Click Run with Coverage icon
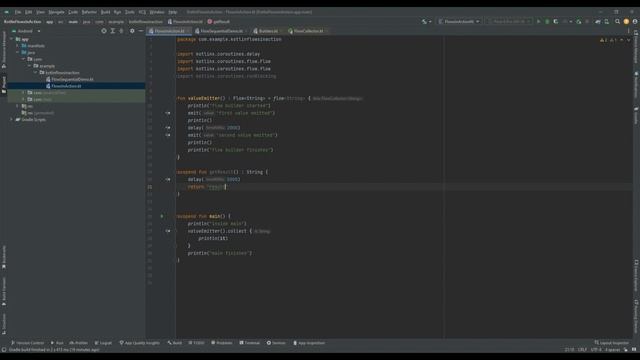This screenshot has width=640, height=360. pos(556,22)
